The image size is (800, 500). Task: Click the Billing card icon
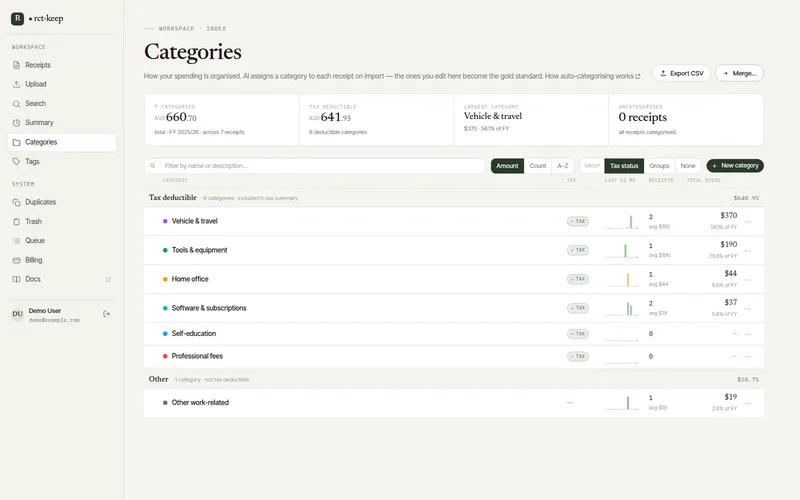(16, 260)
